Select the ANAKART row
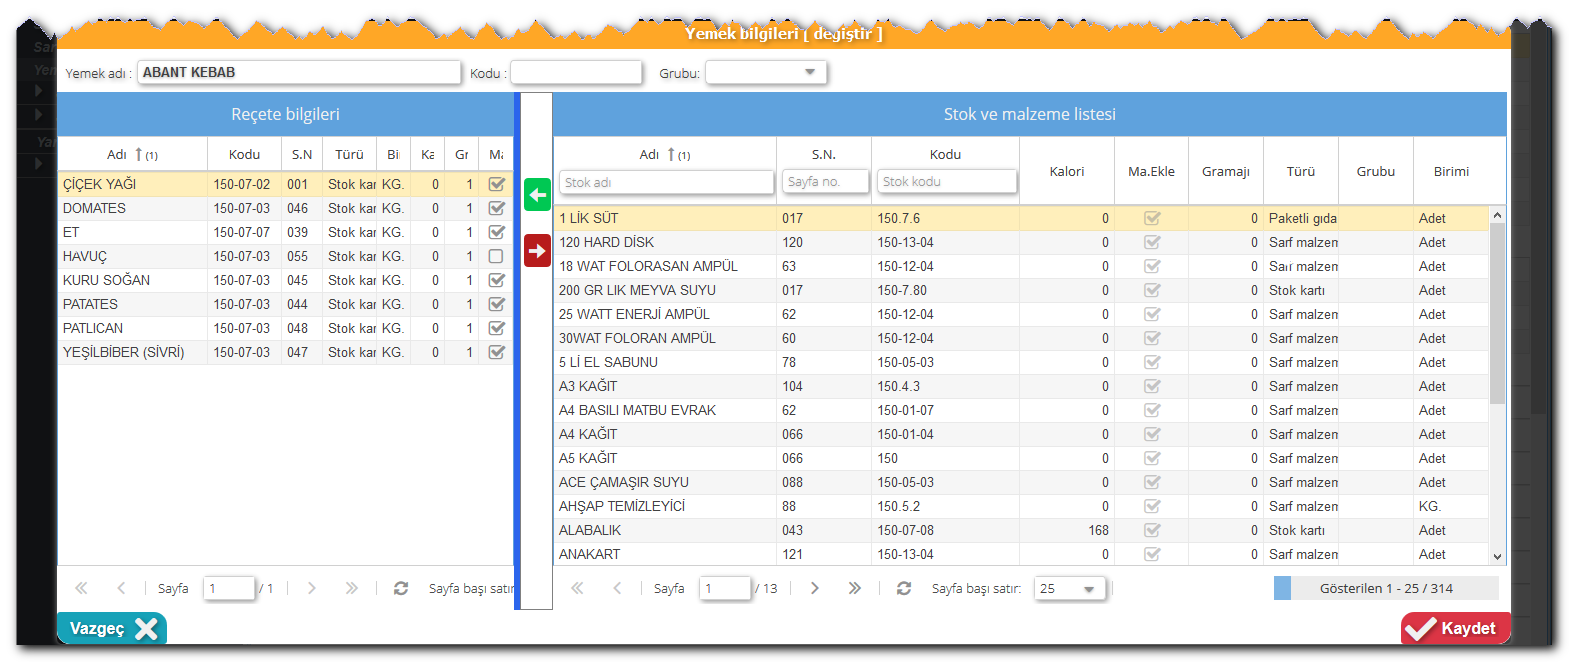The image size is (1569, 662). pyautogui.click(x=1021, y=554)
